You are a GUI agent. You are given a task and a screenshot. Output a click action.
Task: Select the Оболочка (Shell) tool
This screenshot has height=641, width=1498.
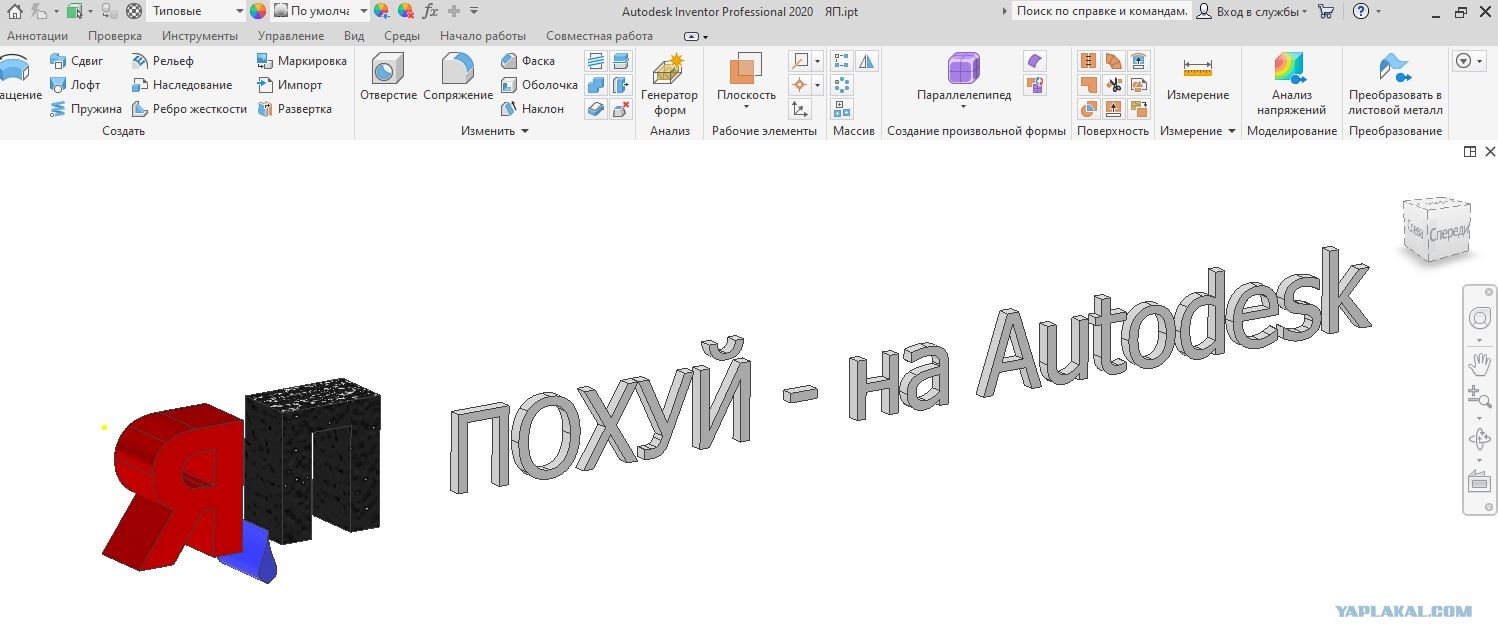[539, 85]
